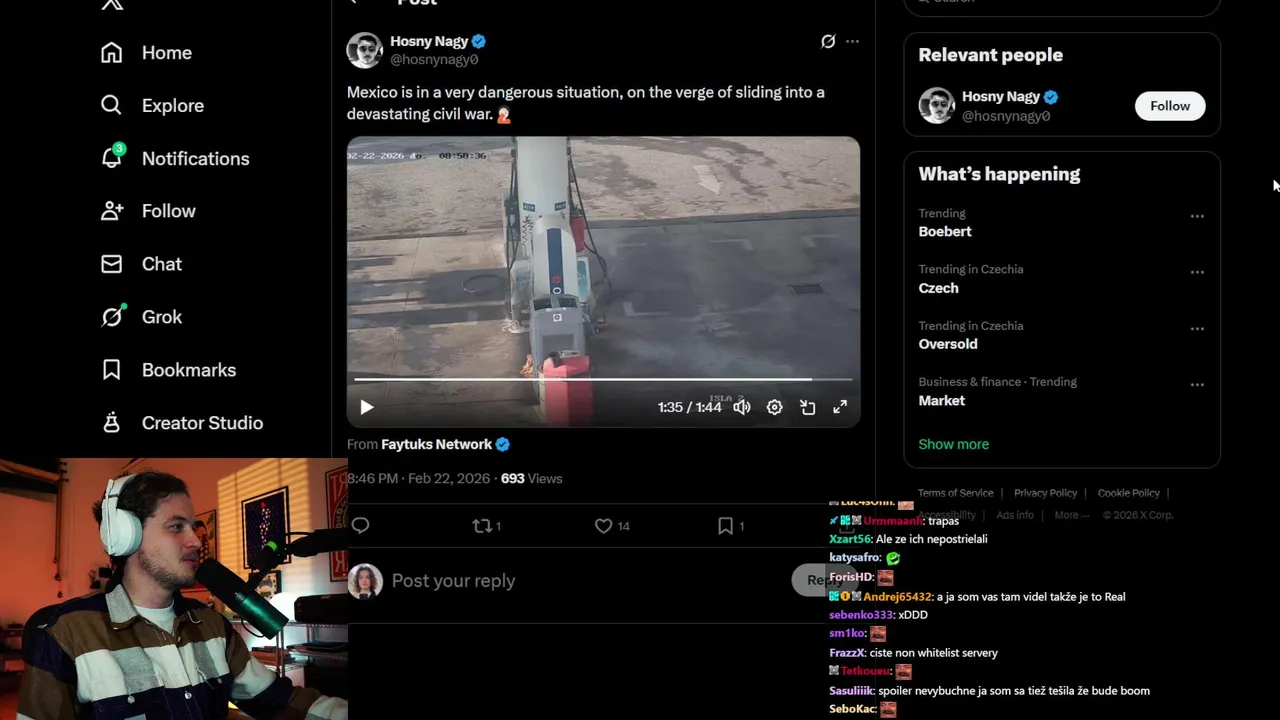Open Hosny Nagy profile in Relevant people

1001,97
